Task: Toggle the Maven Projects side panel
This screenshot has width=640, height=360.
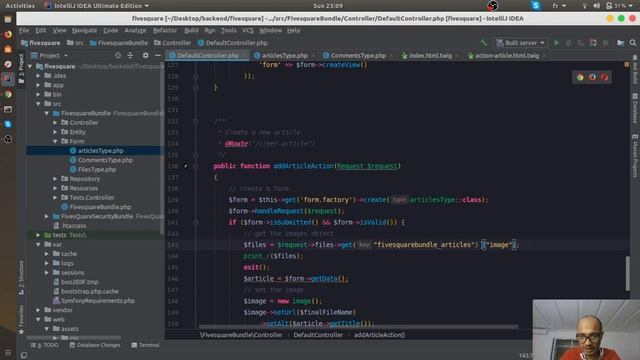Action: click(x=635, y=156)
